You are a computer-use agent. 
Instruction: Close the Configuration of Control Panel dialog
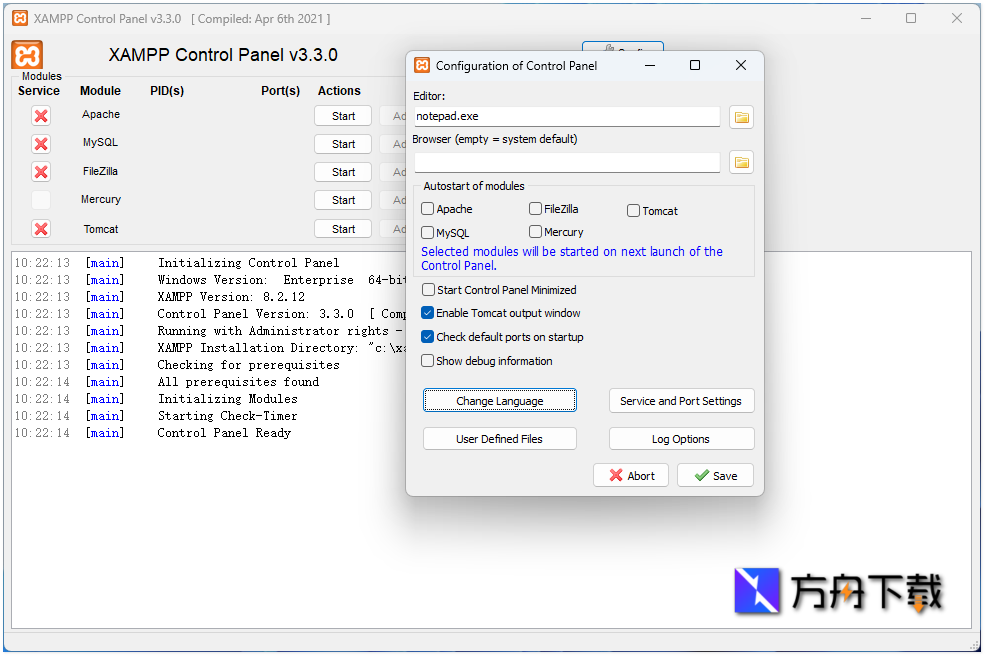[x=741, y=65]
